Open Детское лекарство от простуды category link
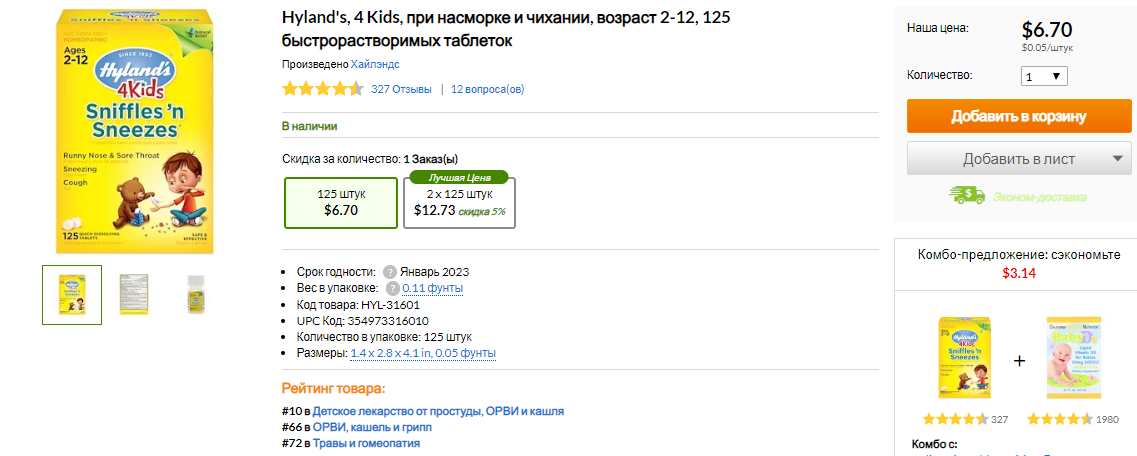1137x456 pixels. (x=438, y=411)
